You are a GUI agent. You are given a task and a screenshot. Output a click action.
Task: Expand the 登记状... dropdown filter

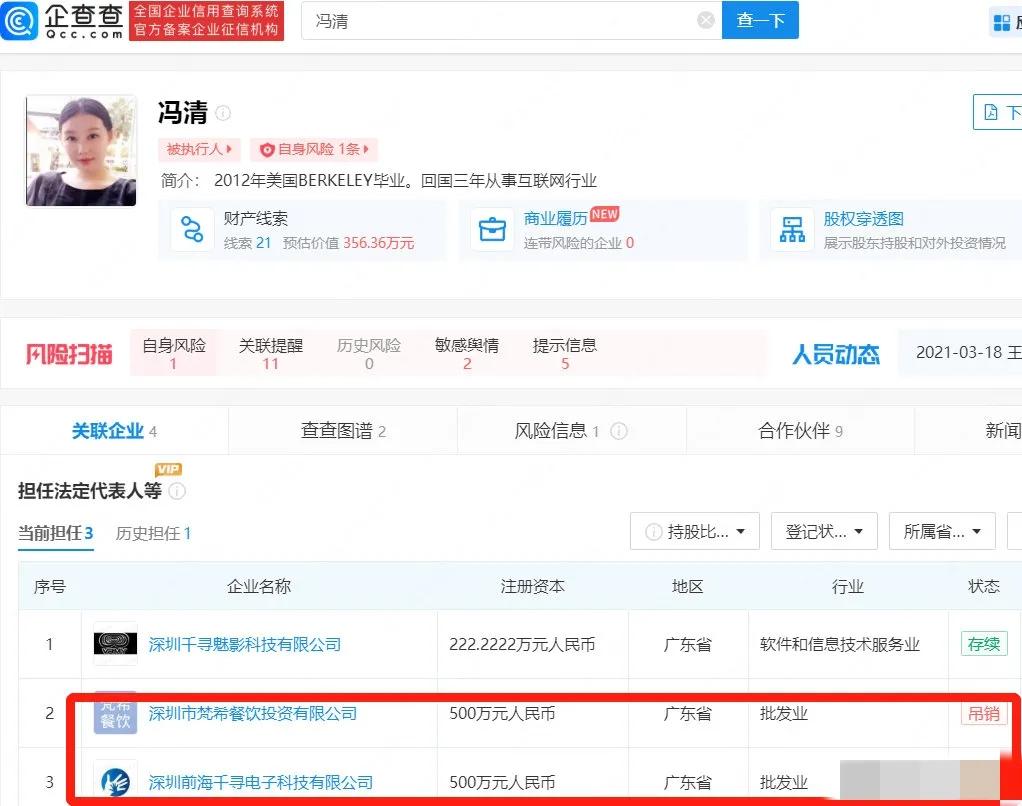pyautogui.click(x=825, y=532)
